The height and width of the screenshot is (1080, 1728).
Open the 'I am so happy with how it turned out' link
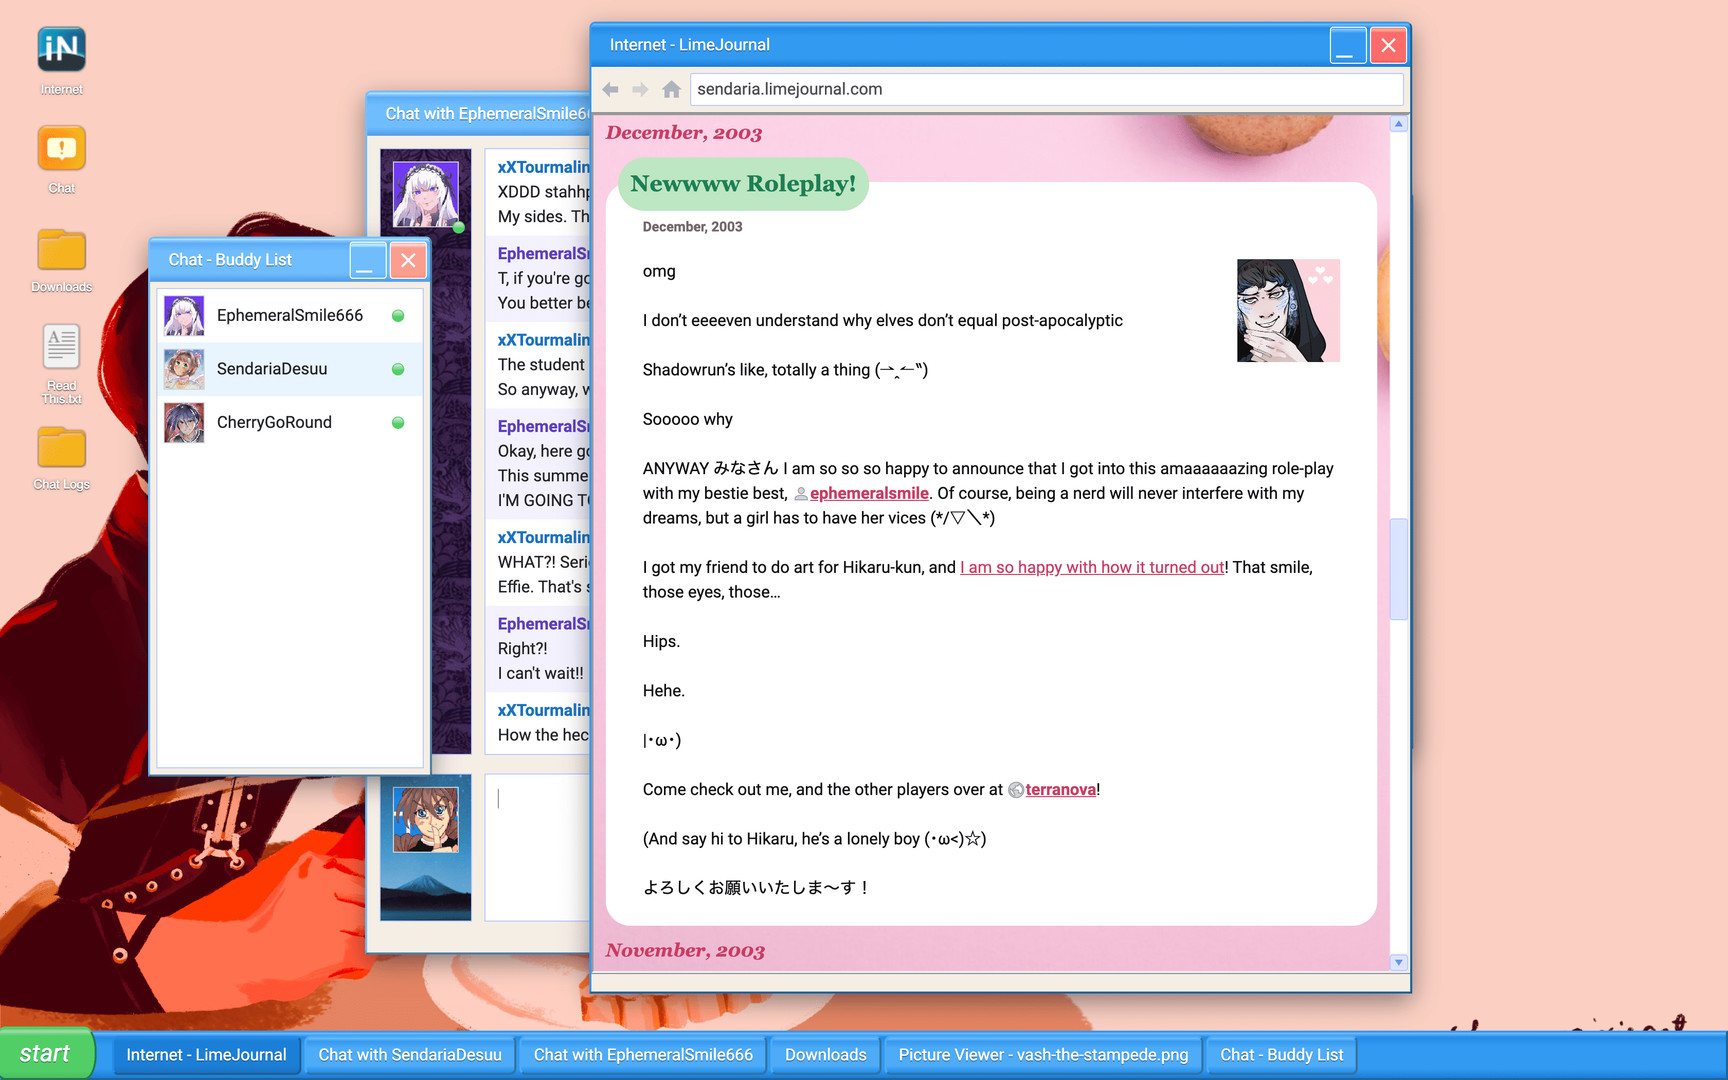pyautogui.click(x=1091, y=567)
